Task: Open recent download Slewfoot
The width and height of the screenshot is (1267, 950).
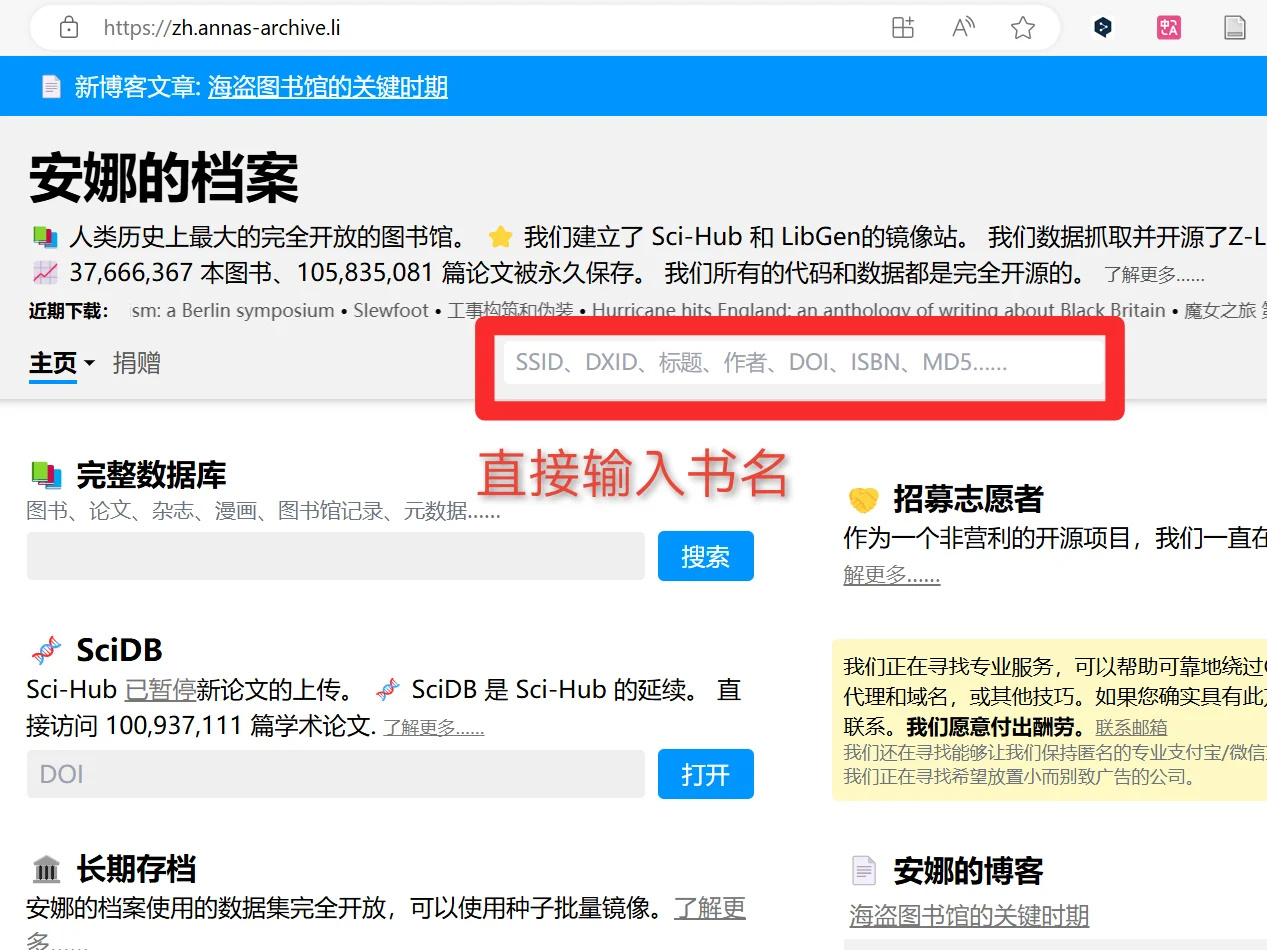Action: point(391,310)
